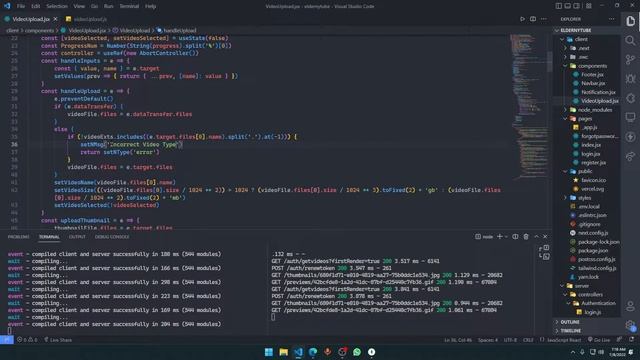This screenshot has height=360, width=640.
Task: Maximize the panel with up chevron
Action: tap(536, 237)
